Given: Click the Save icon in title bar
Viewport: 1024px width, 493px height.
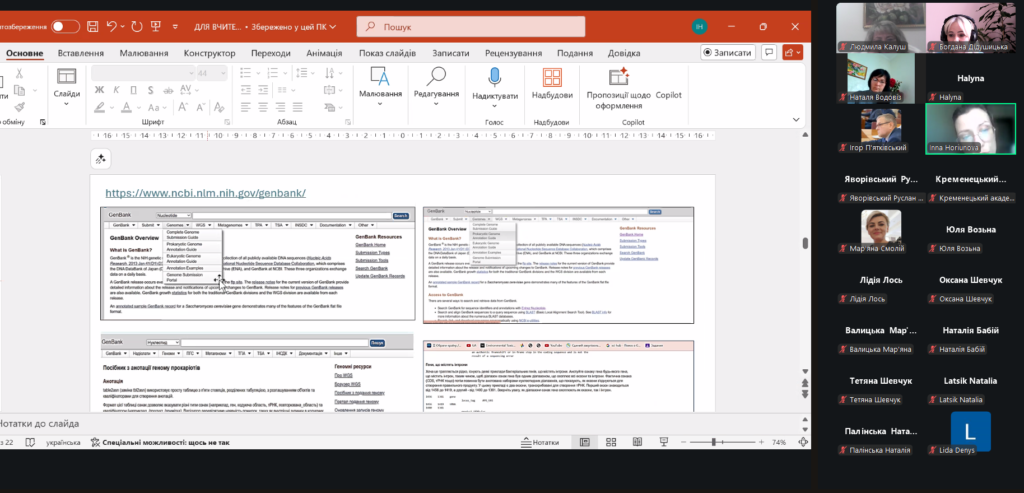Looking at the screenshot, I should [93, 26].
